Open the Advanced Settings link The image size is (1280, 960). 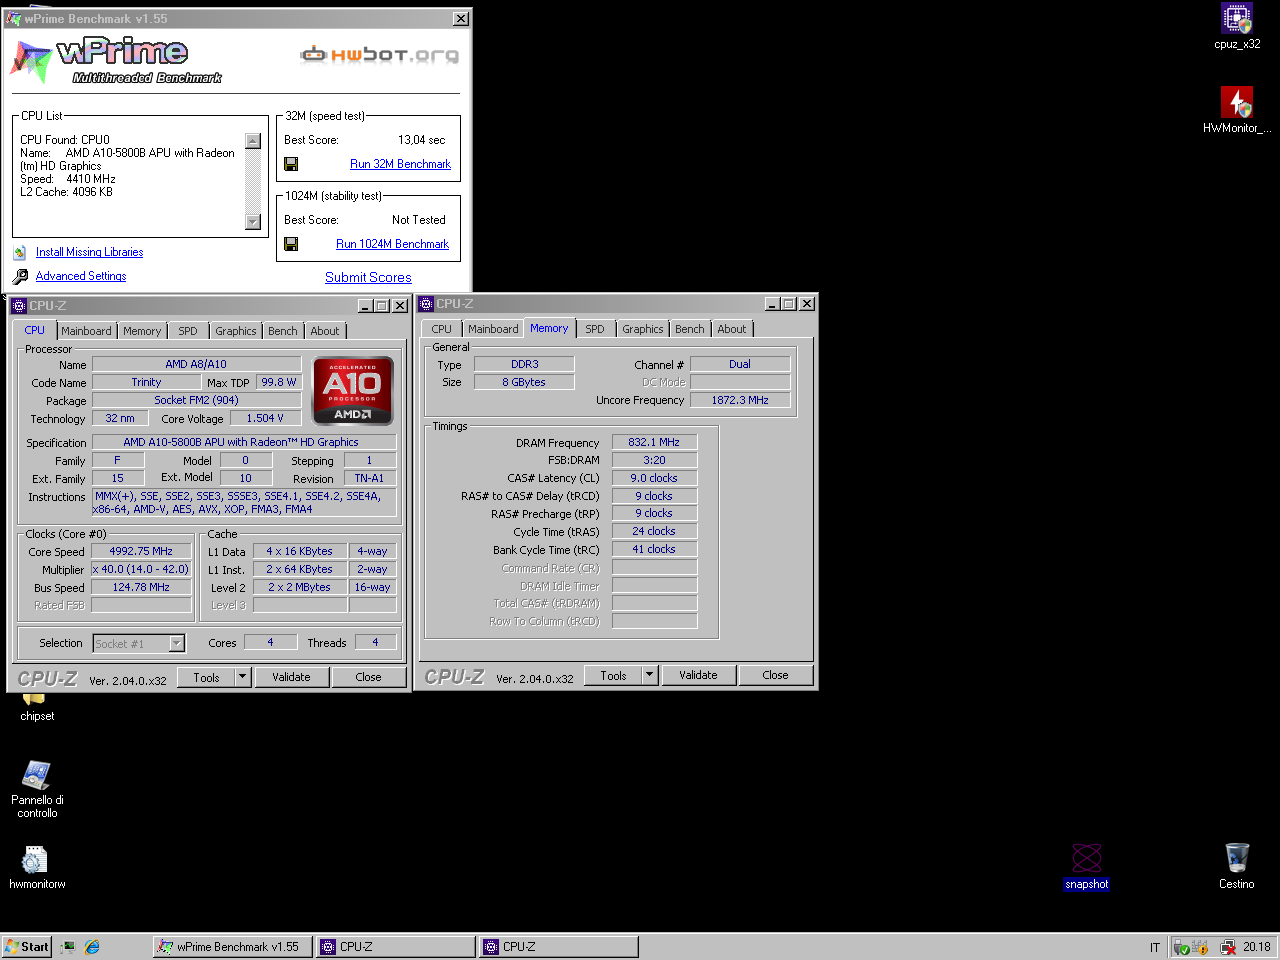[81, 276]
